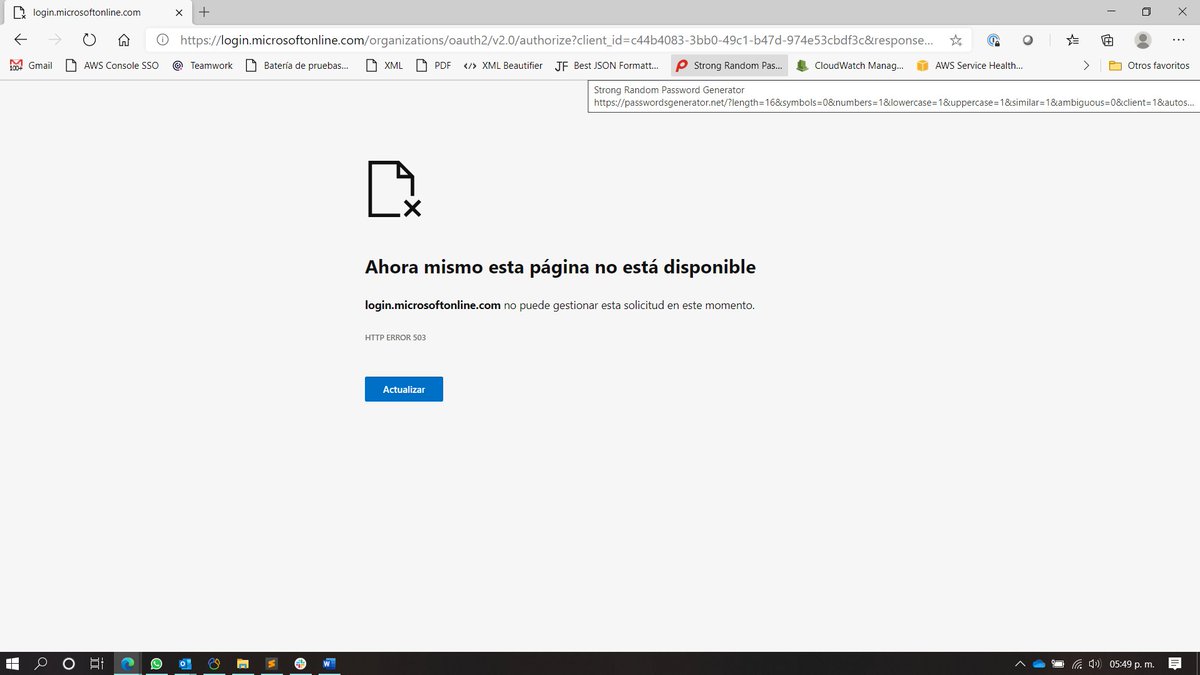Image resolution: width=1200 pixels, height=675 pixels.
Task: Expand hidden icons in the system tray
Action: pos(1019,663)
